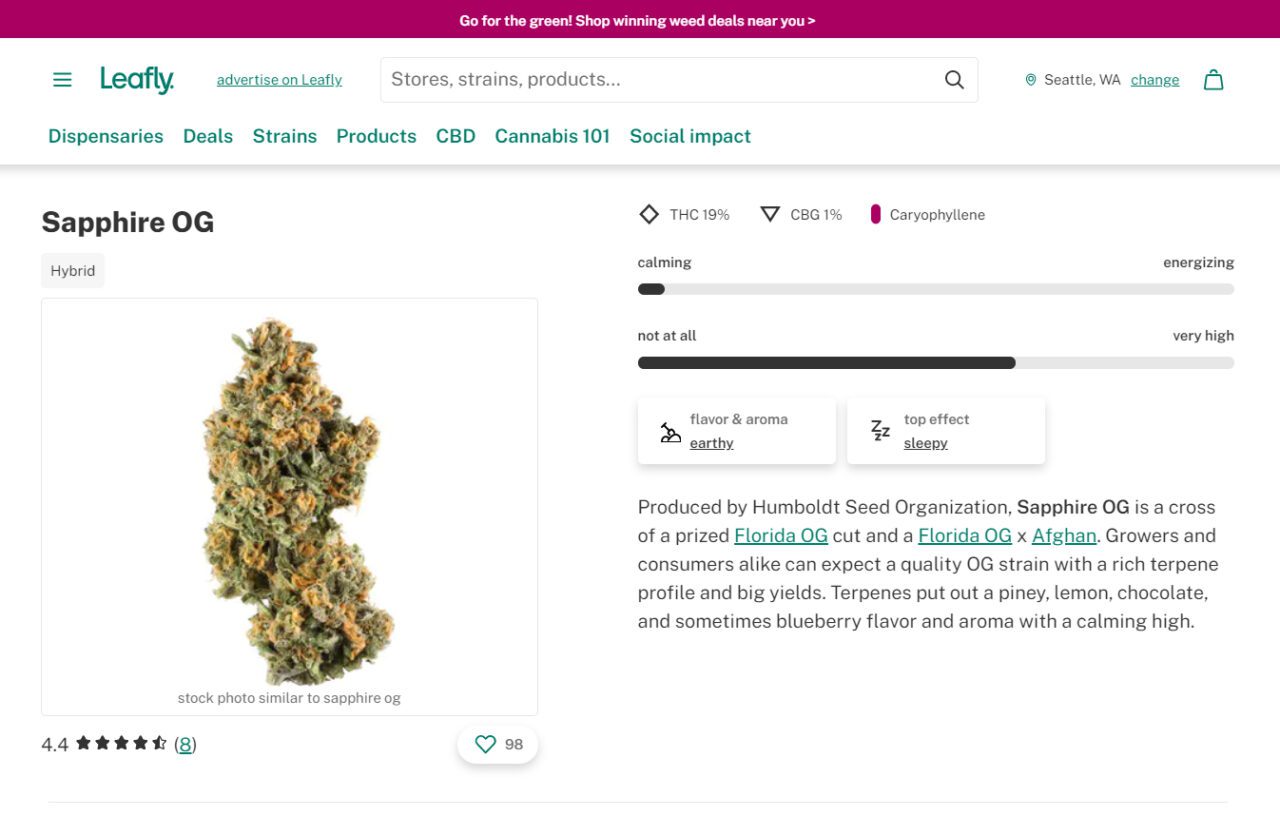The width and height of the screenshot is (1280, 816).
Task: Click the calming-energizing slider indicator
Action: coord(651,288)
